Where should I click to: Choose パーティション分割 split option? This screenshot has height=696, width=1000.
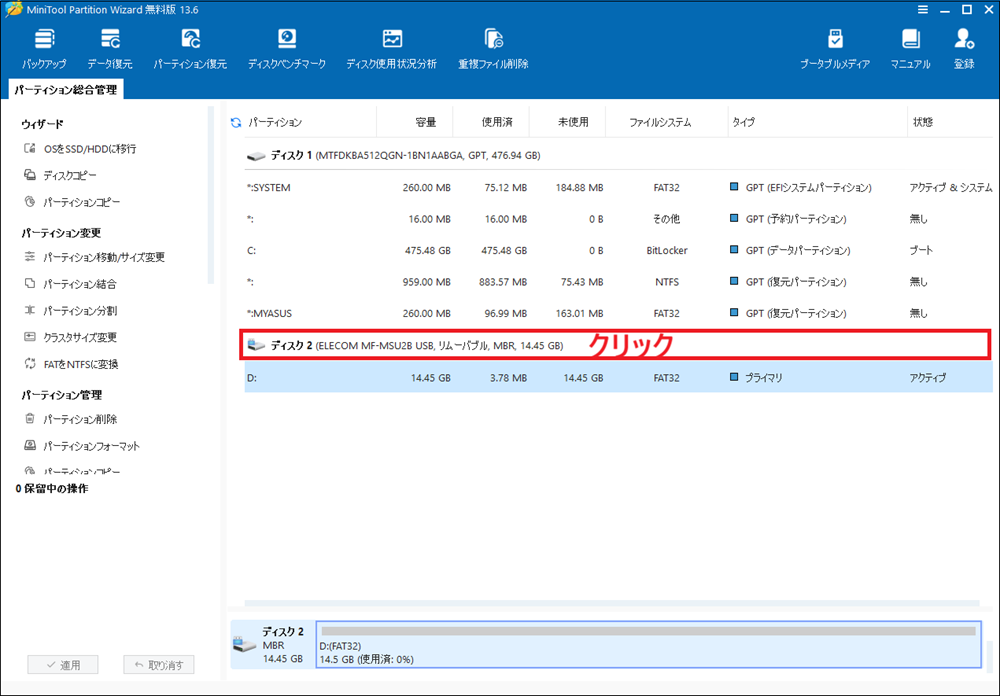[x=70, y=311]
